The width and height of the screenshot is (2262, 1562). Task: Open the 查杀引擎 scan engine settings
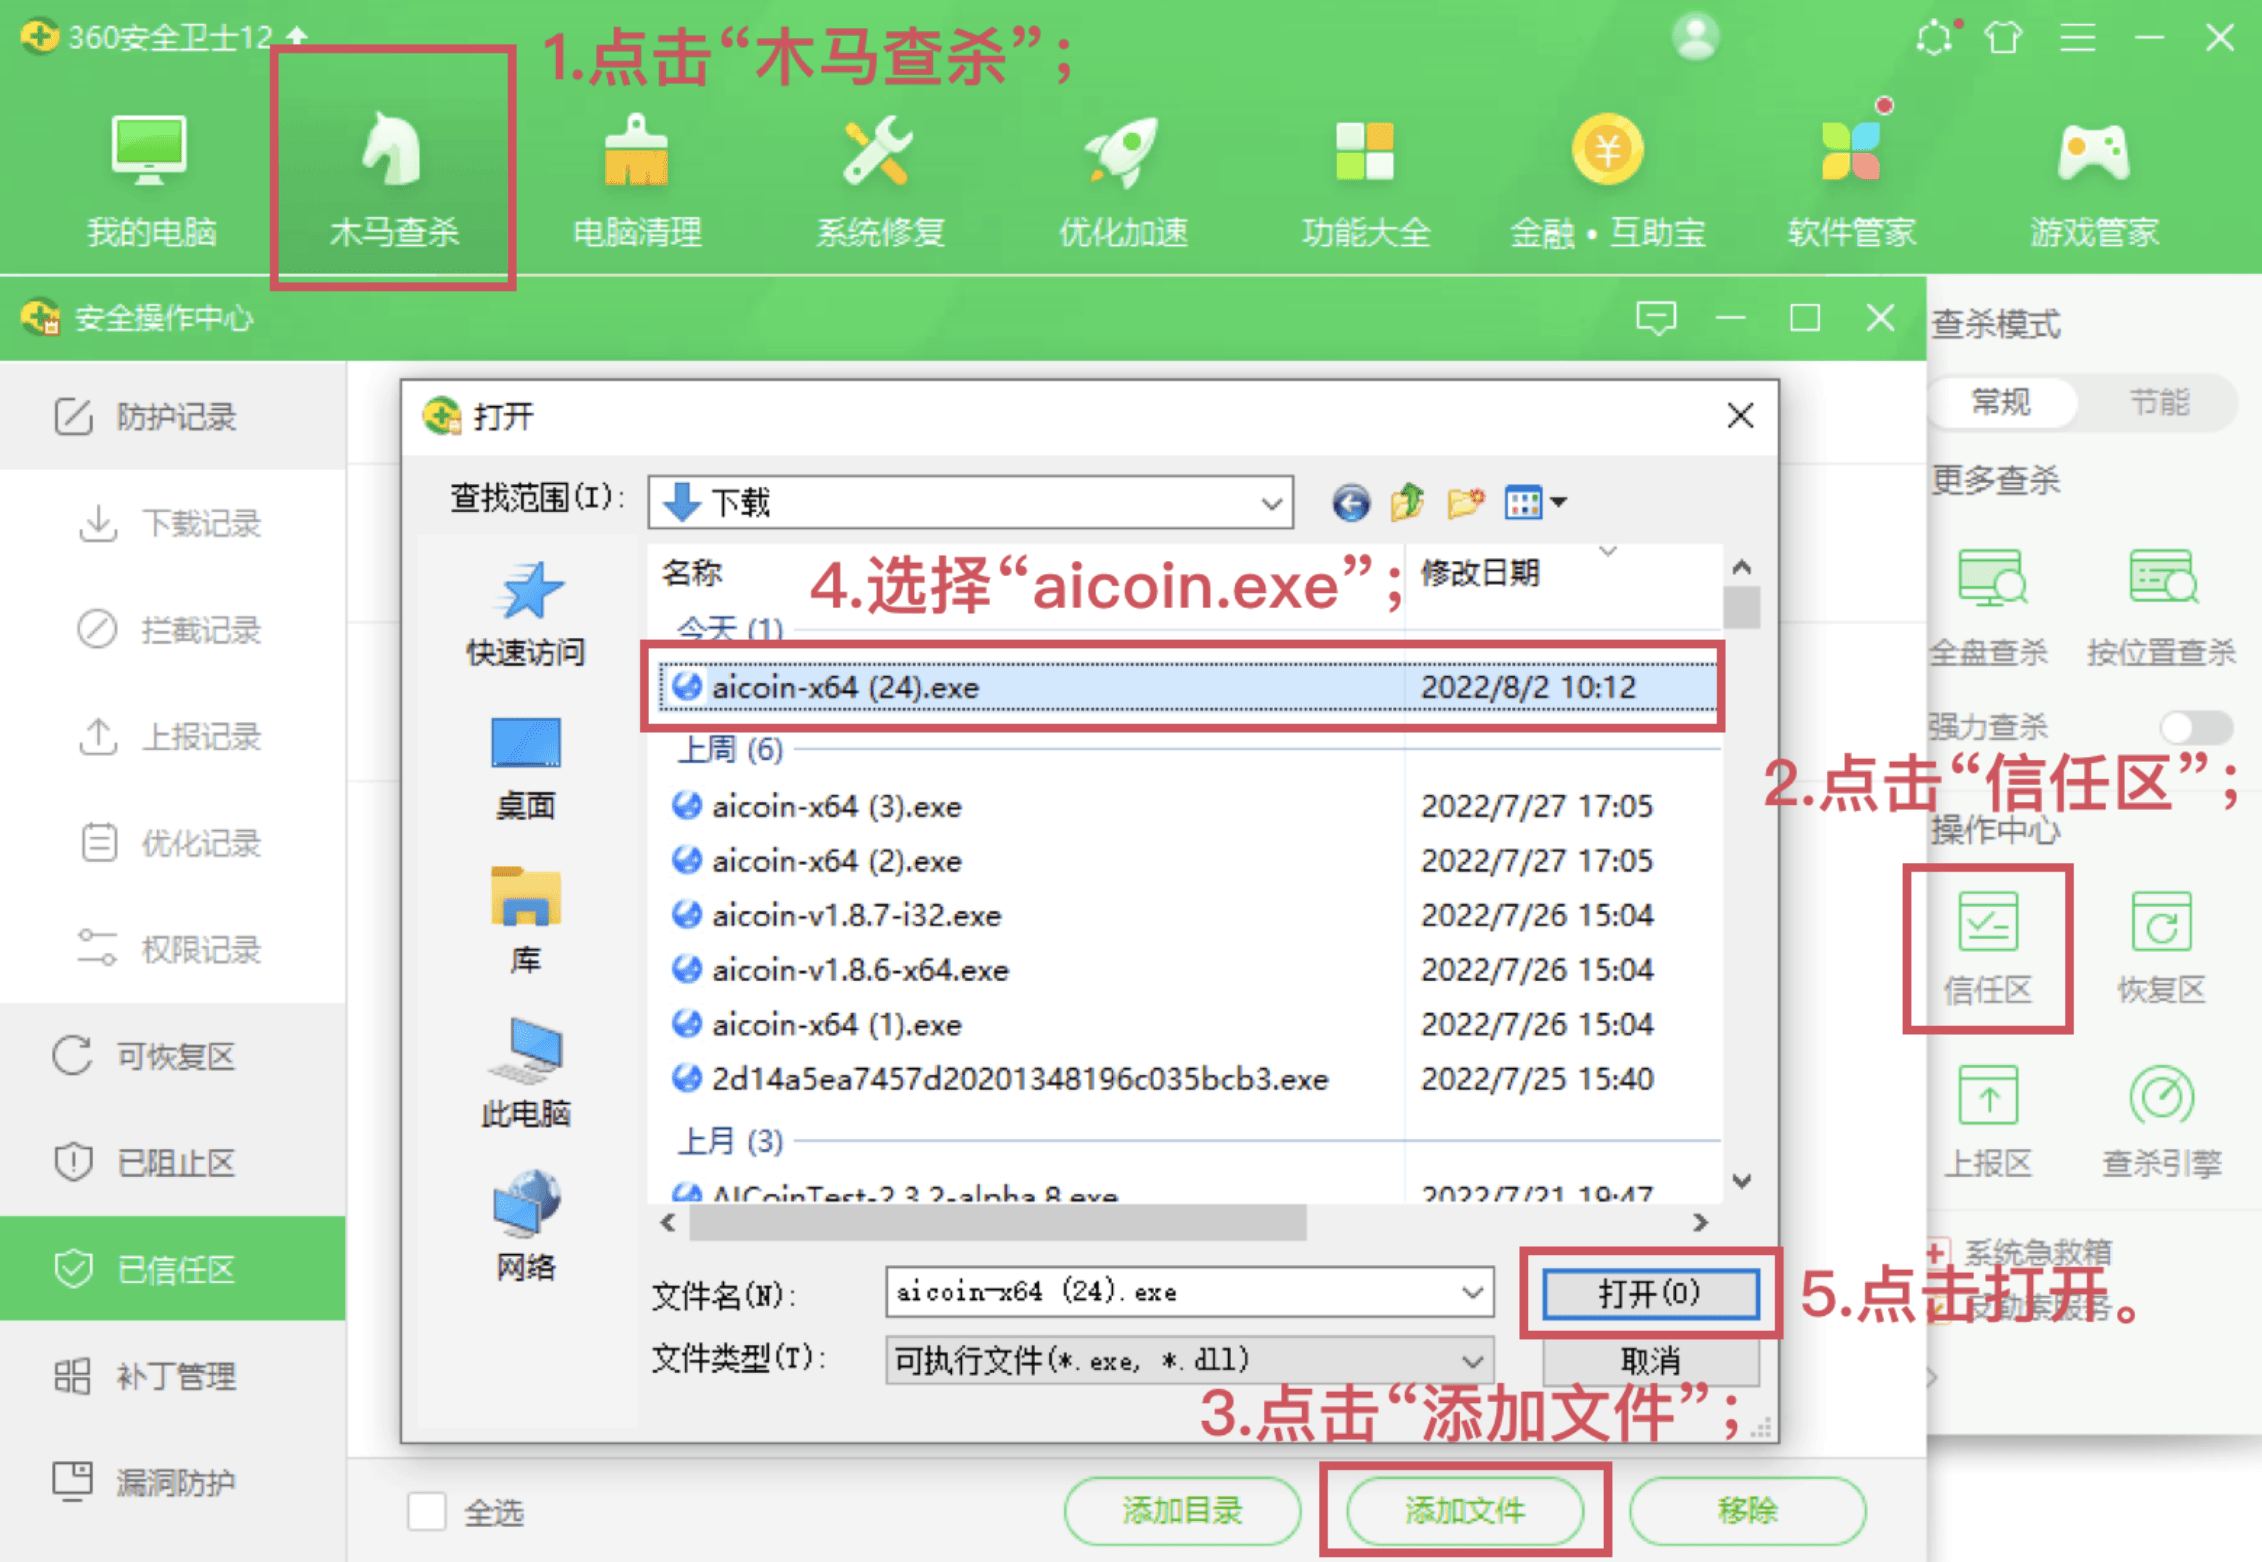coord(2161,1121)
